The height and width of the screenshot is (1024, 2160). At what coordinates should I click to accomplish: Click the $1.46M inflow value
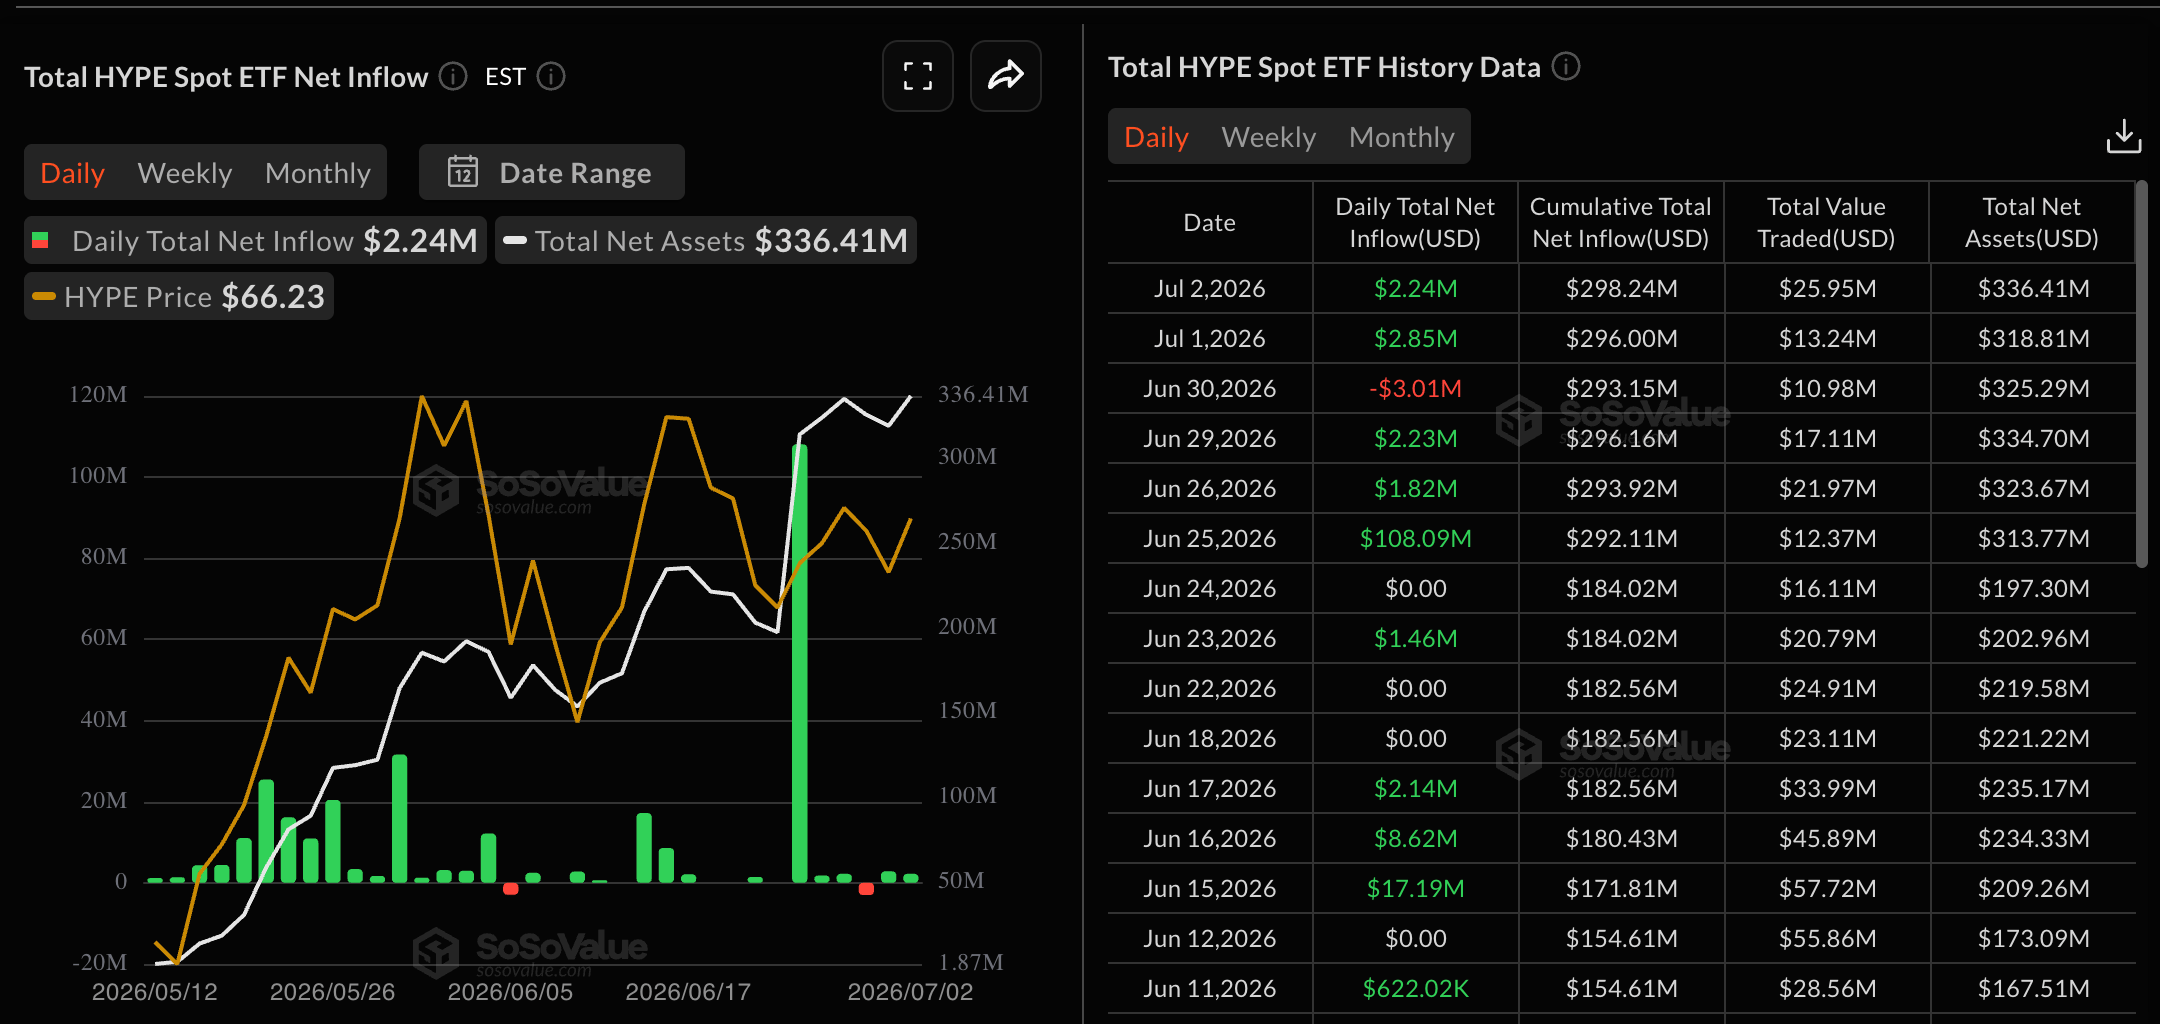point(1415,639)
